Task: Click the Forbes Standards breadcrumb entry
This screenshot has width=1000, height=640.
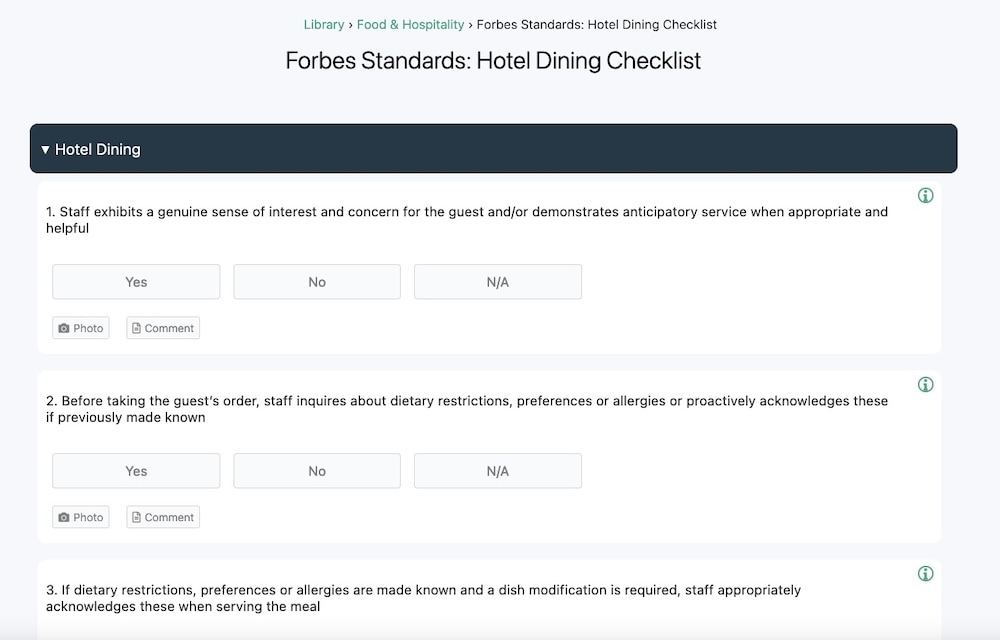Action: point(597,24)
